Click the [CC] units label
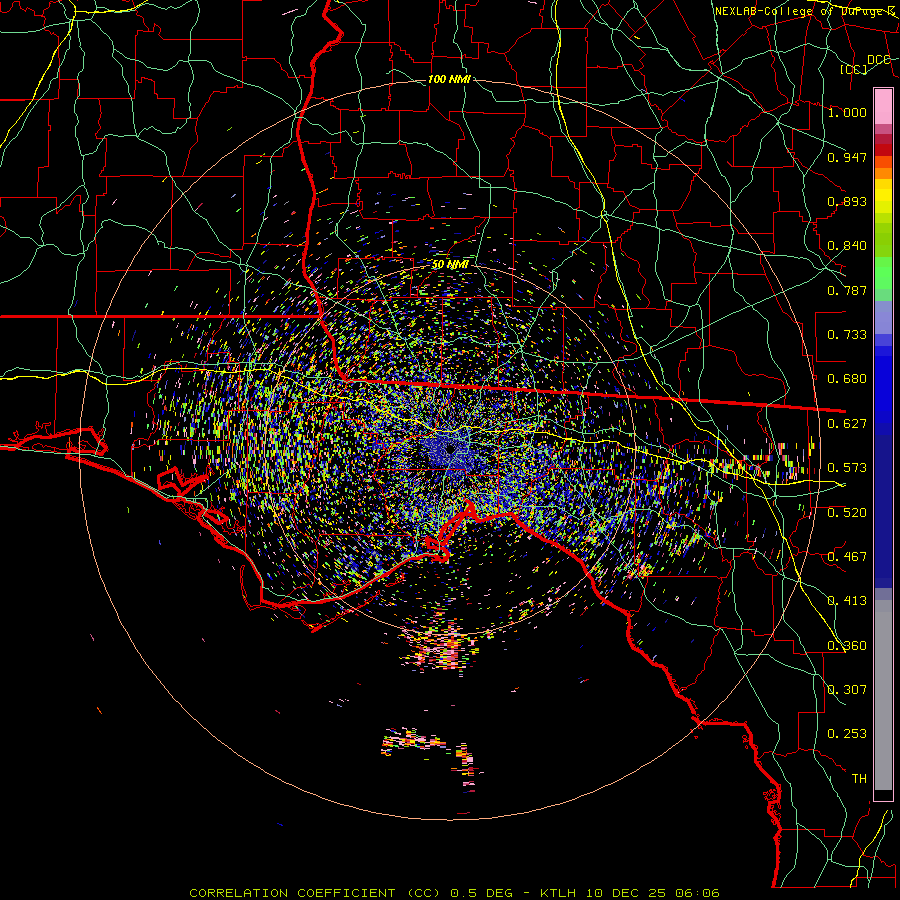Screen dimensions: 900x900 854,69
